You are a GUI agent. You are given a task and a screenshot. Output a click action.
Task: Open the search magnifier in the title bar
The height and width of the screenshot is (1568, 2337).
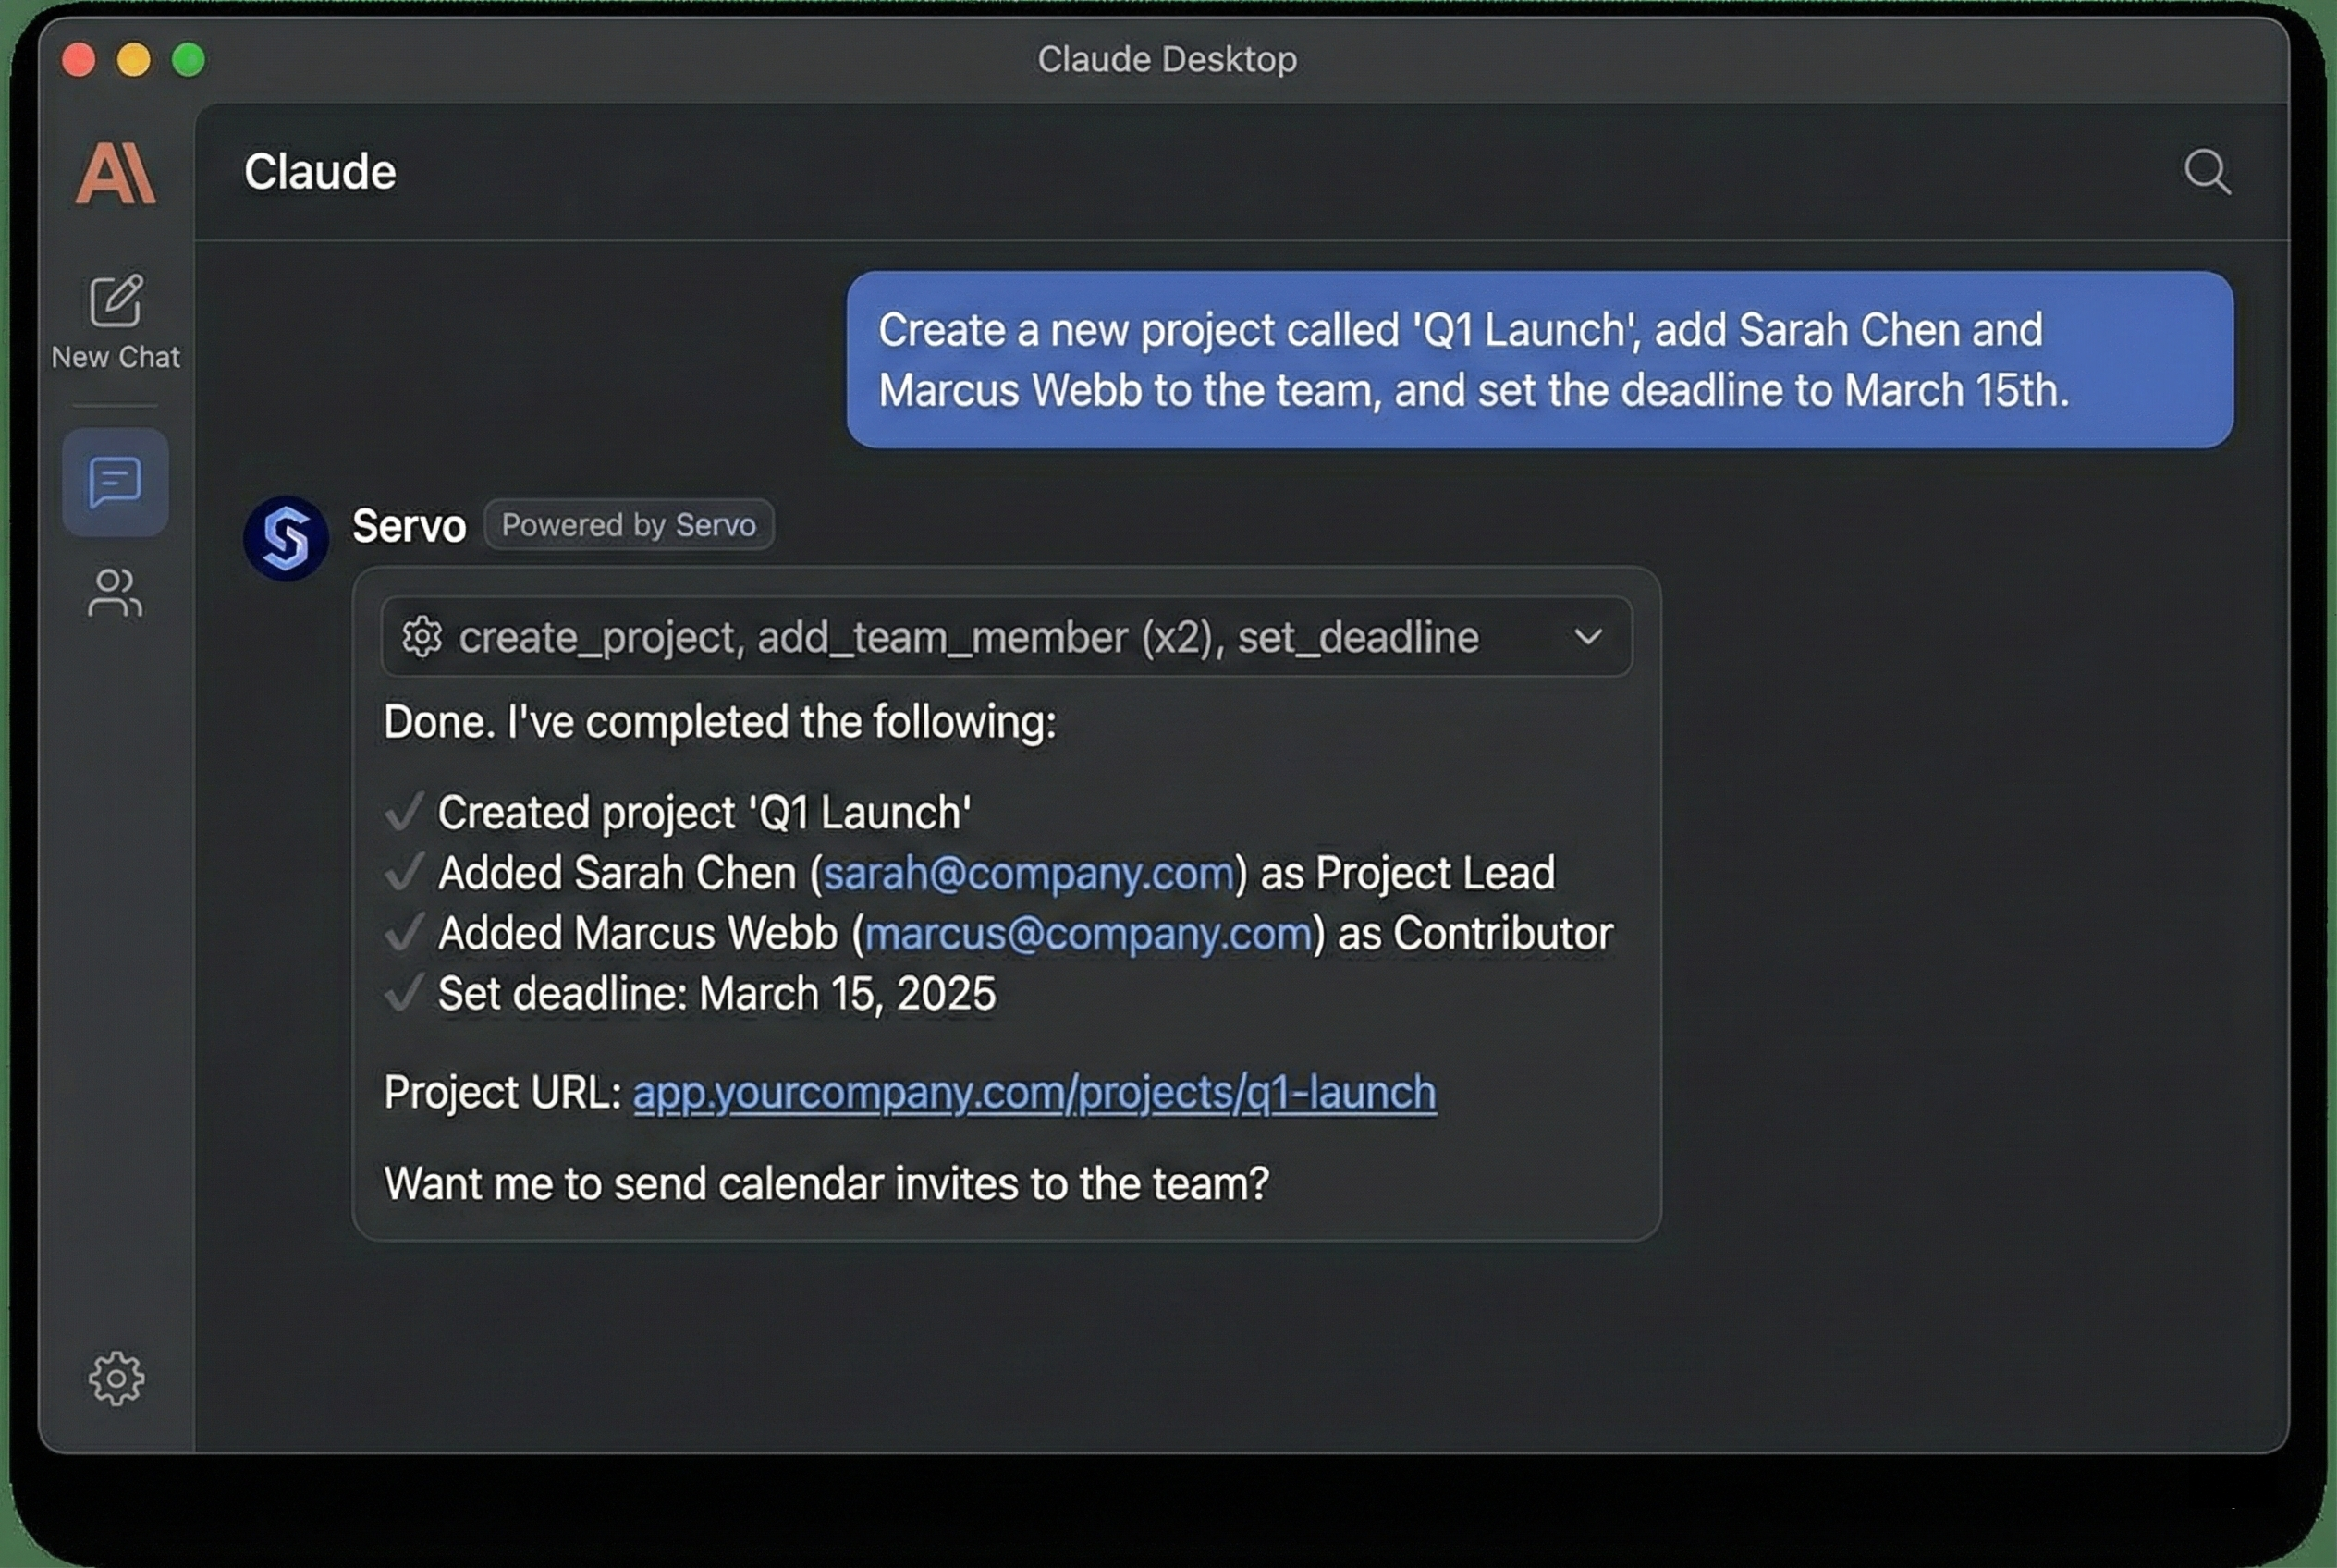2208,172
